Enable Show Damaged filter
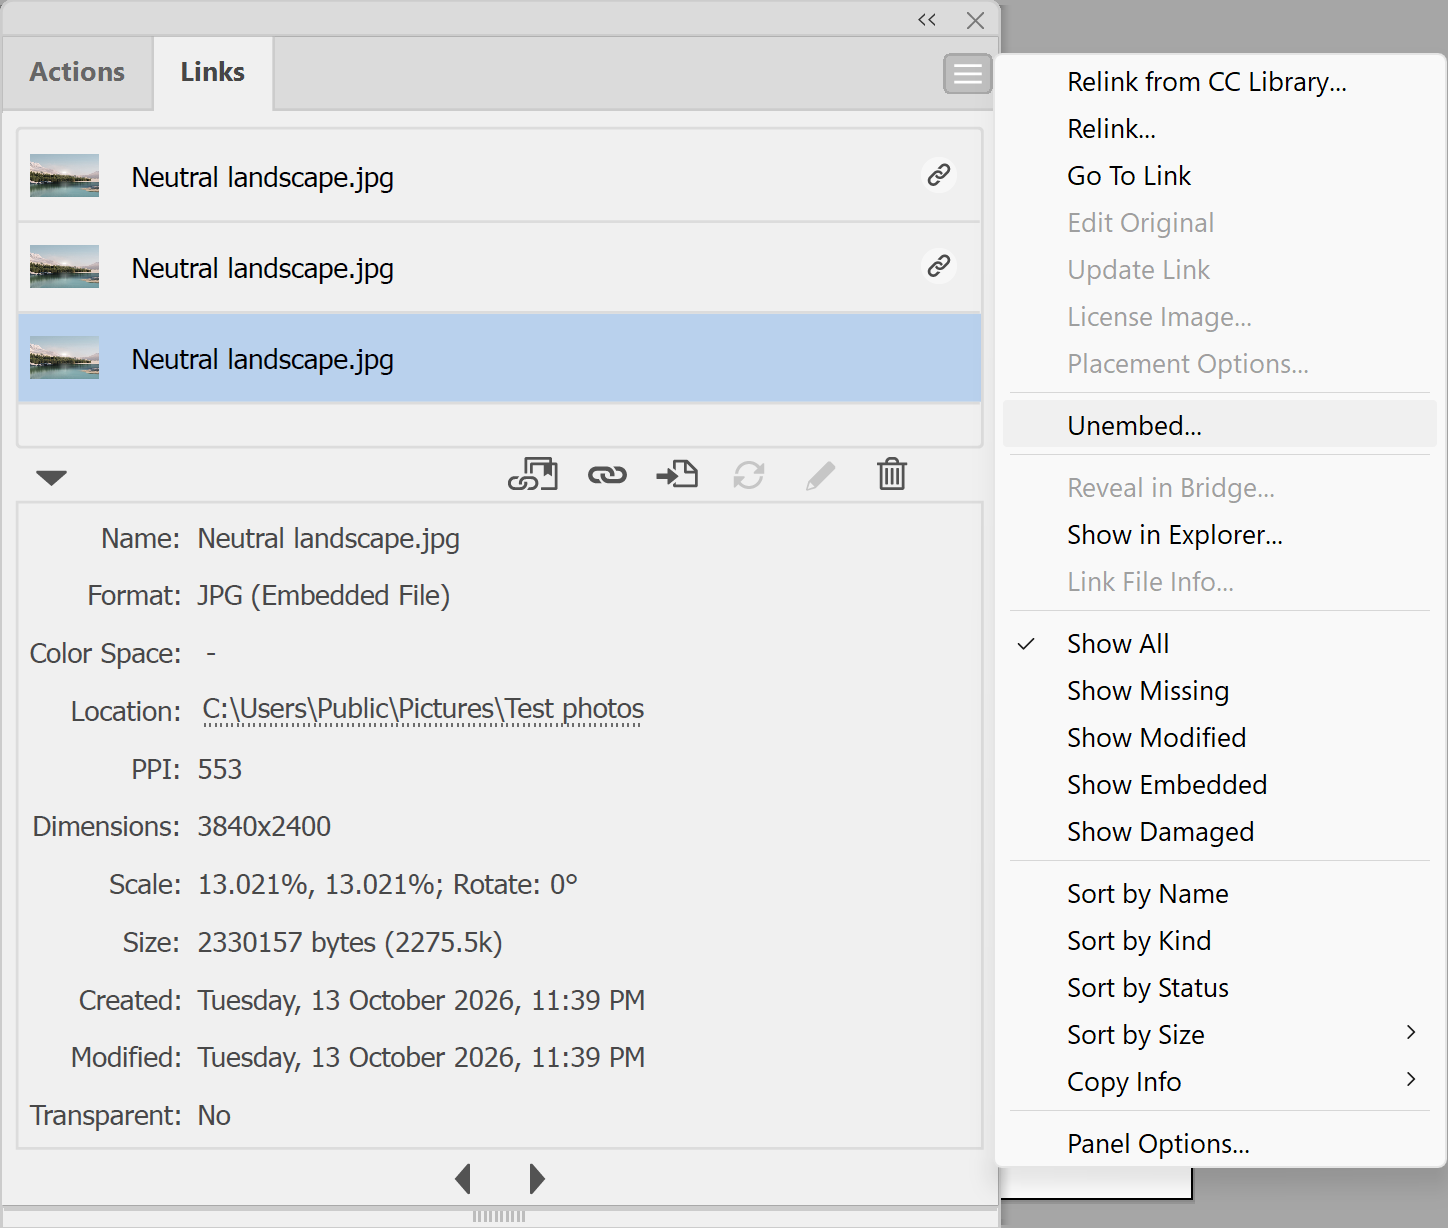 (x=1220, y=832)
